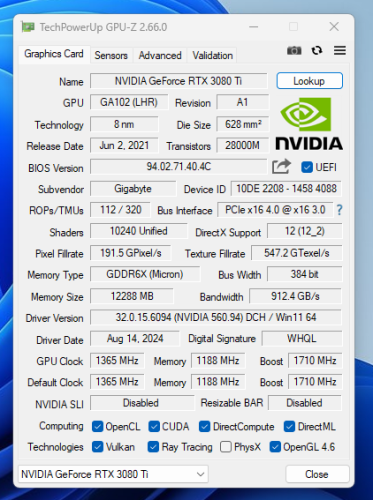Open the GPU selection dropdown at bottom
The height and width of the screenshot is (500, 373).
coord(113,474)
